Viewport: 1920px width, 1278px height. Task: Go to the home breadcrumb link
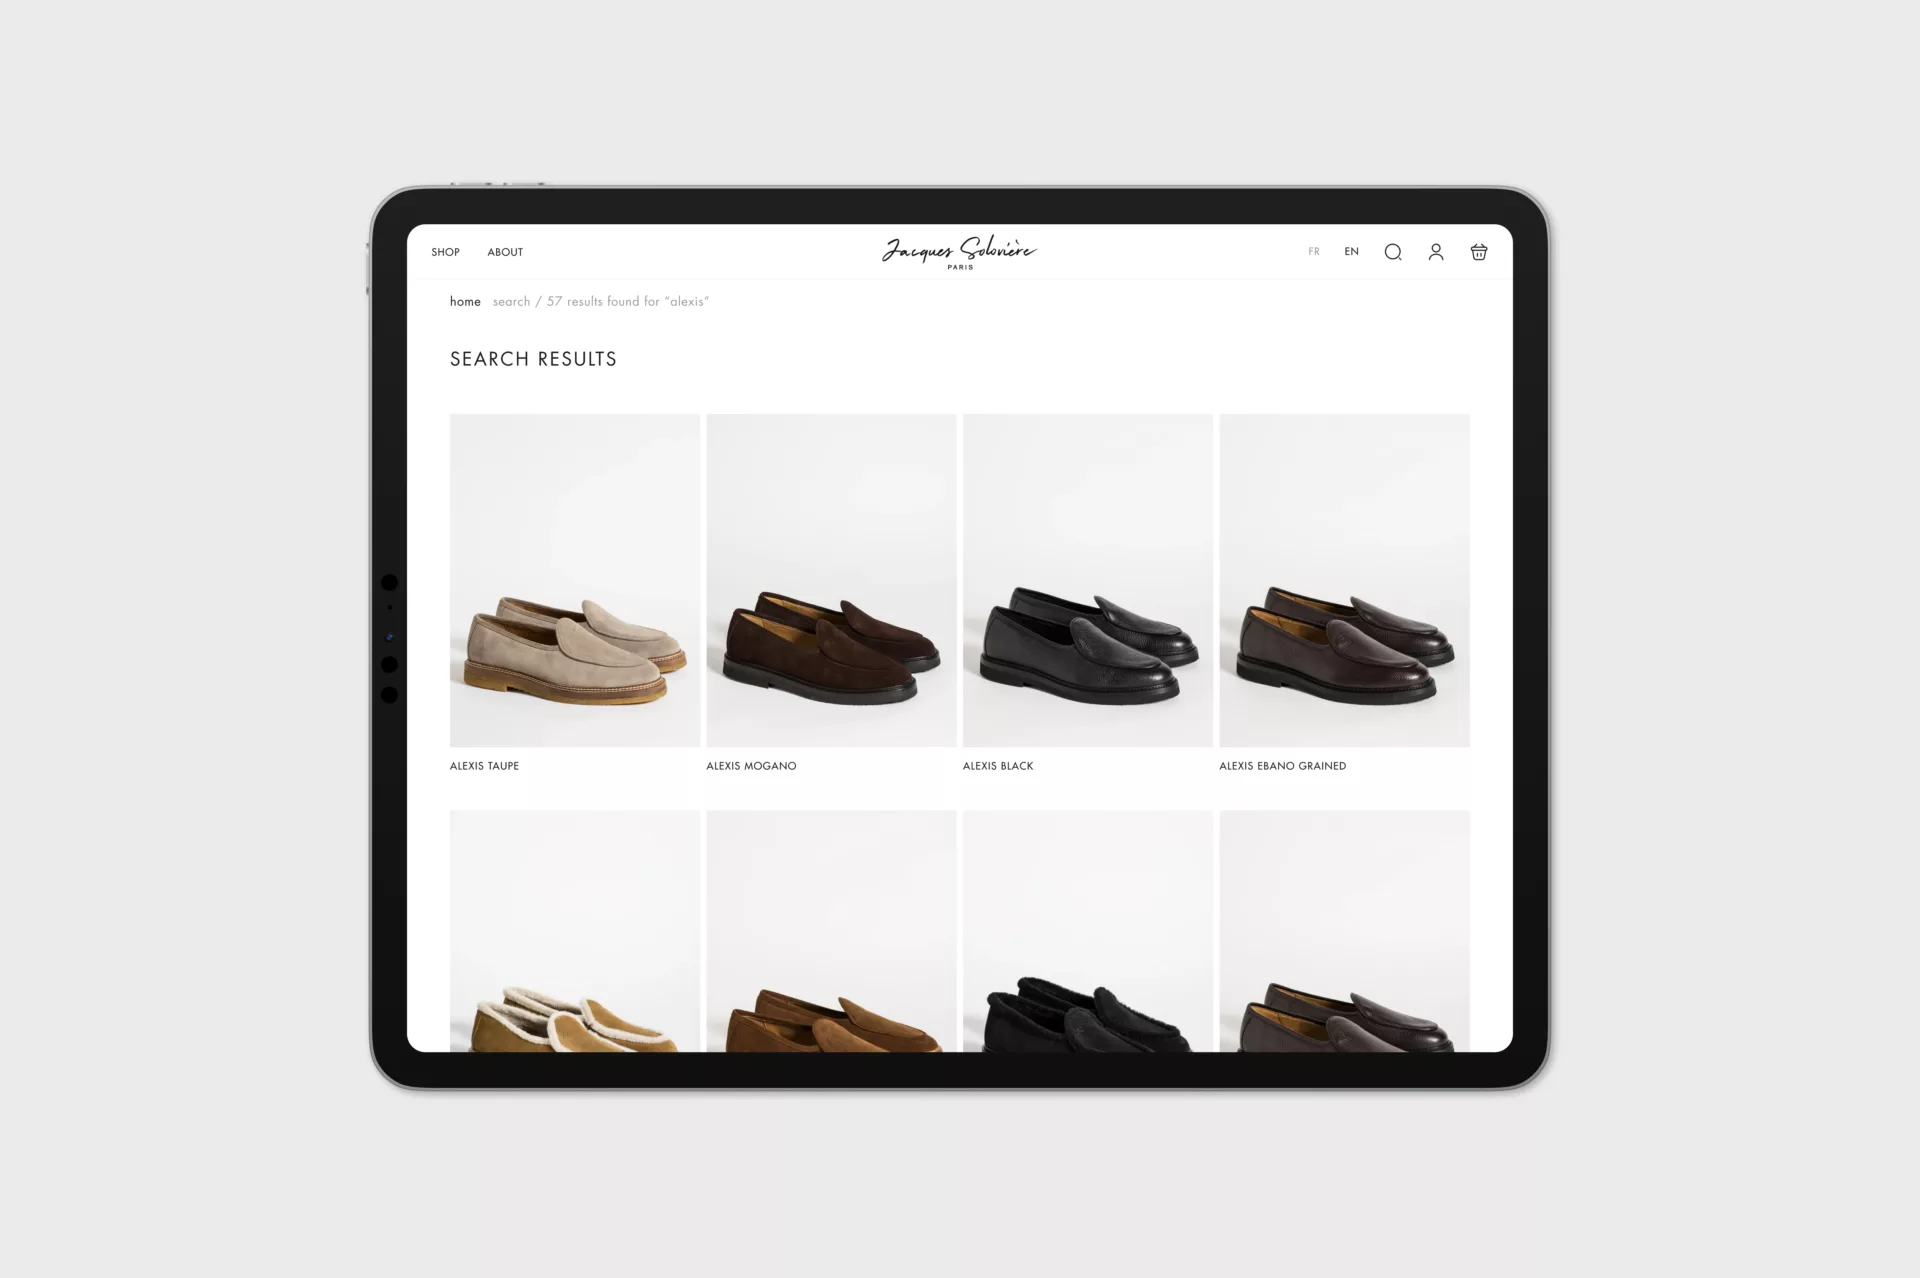(x=465, y=301)
